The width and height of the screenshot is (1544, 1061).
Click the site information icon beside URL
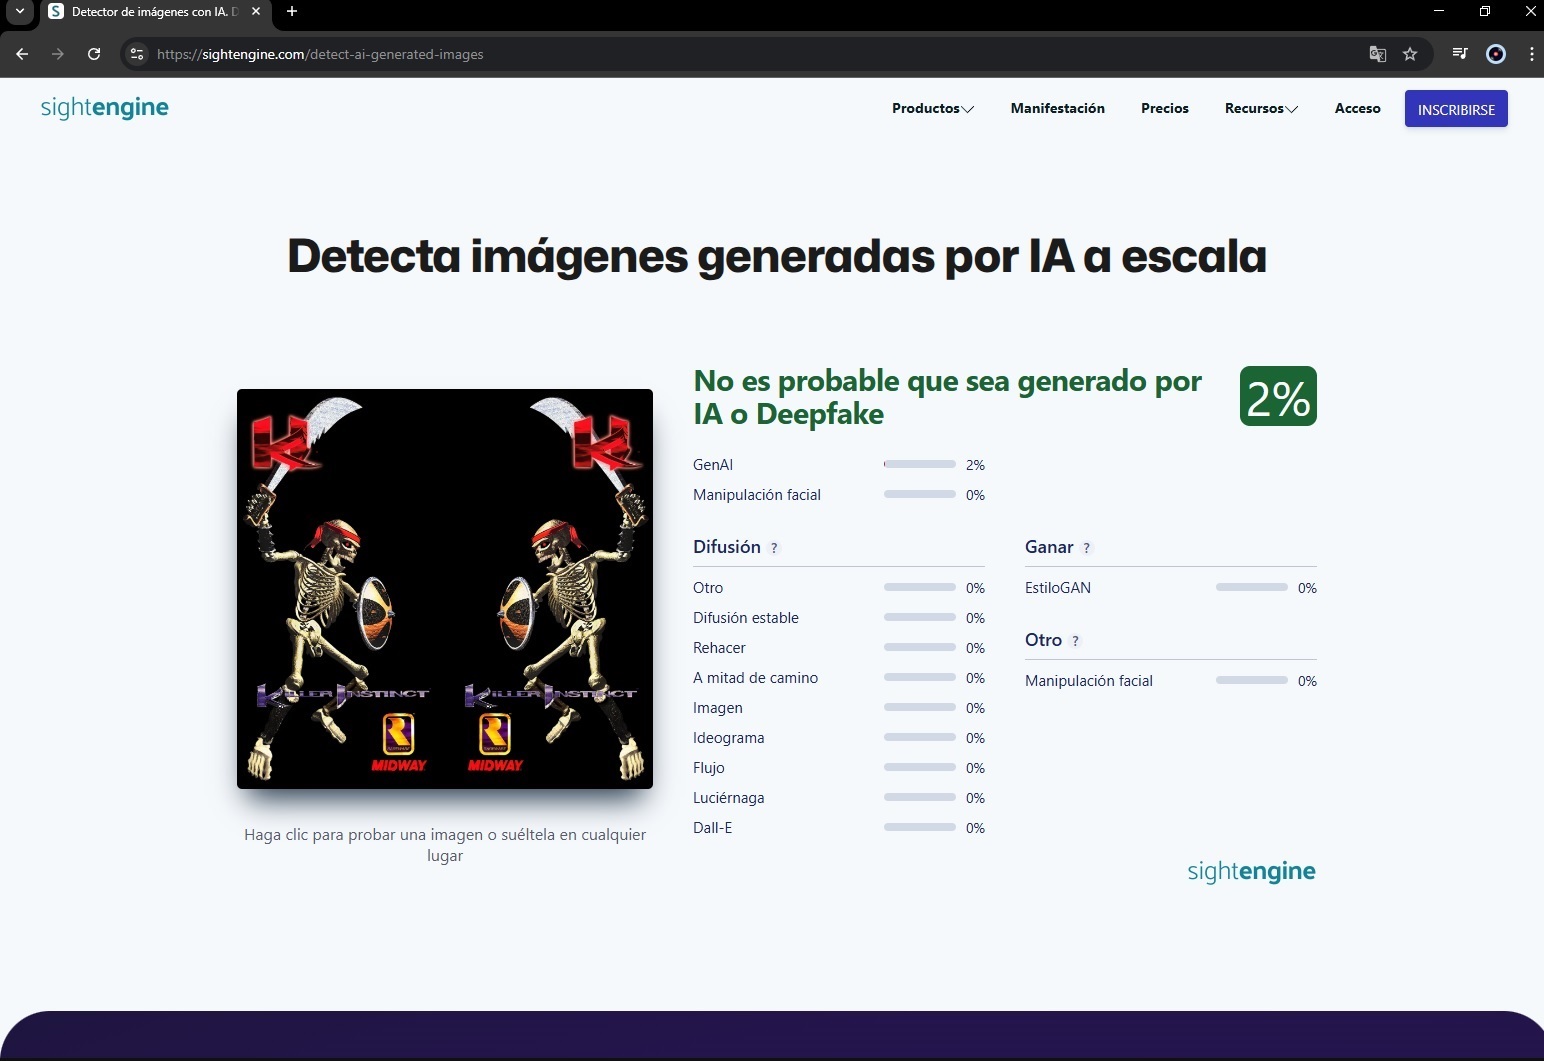tap(138, 54)
